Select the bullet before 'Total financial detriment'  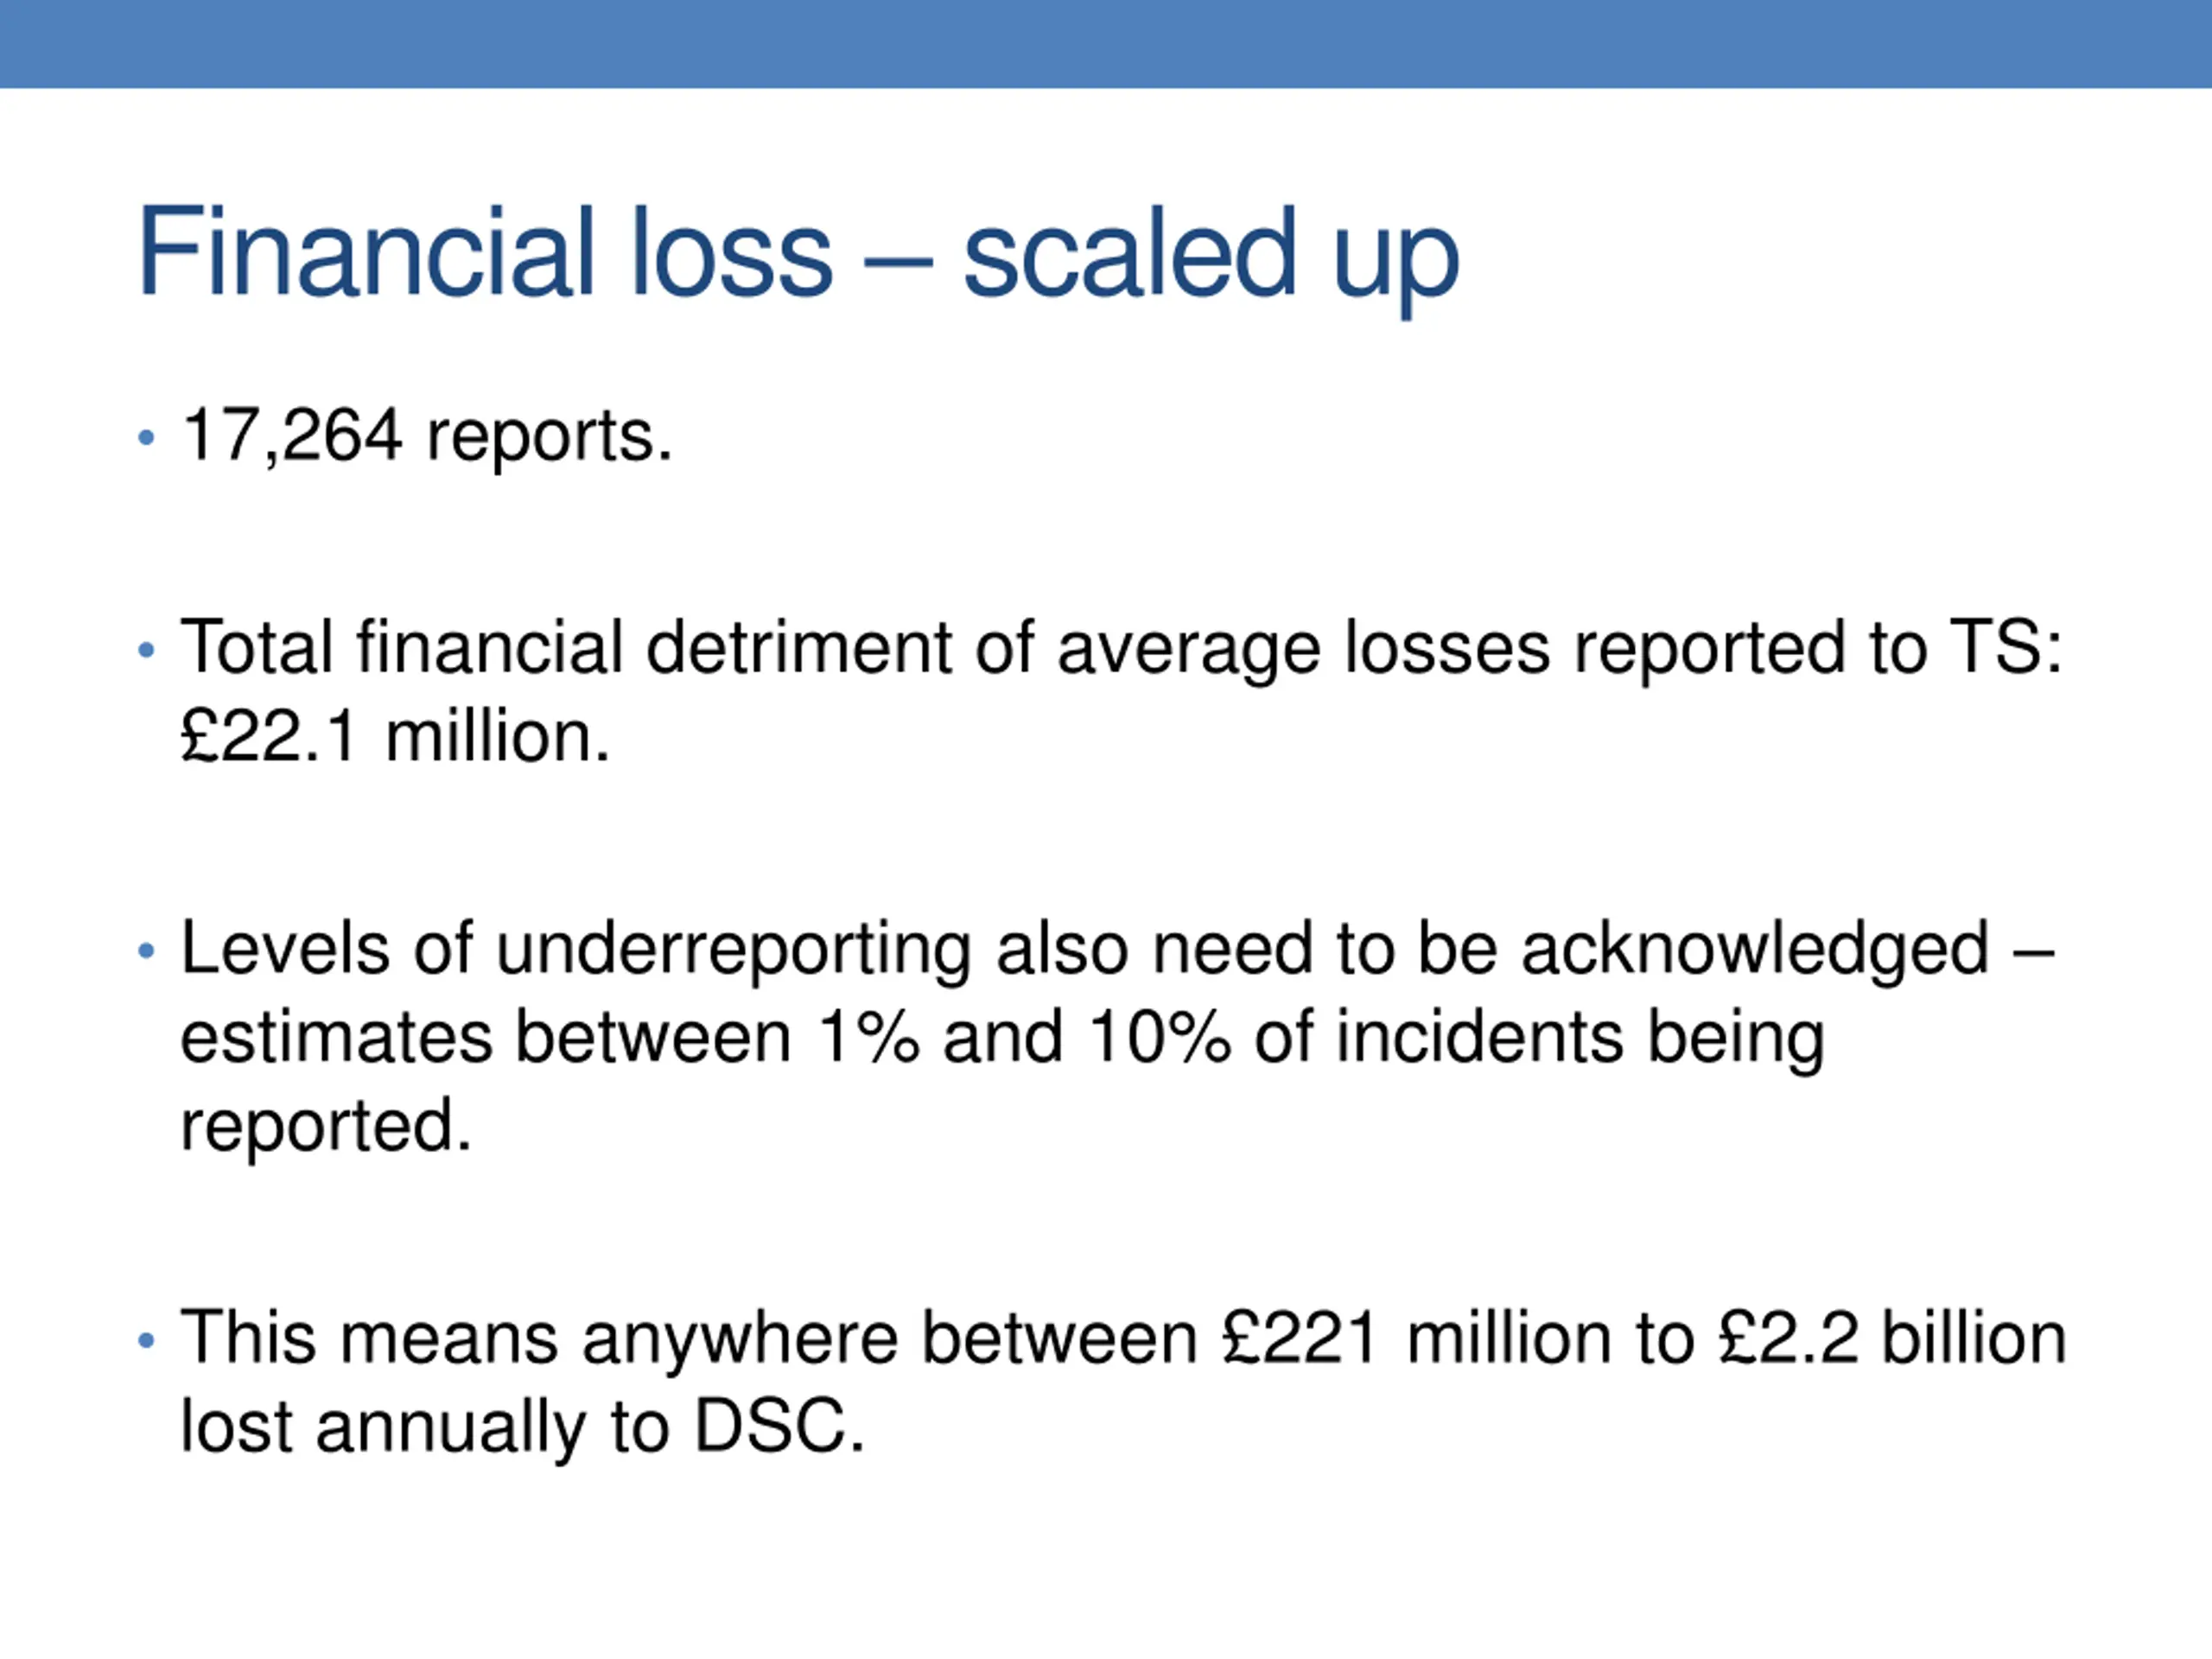click(x=146, y=650)
